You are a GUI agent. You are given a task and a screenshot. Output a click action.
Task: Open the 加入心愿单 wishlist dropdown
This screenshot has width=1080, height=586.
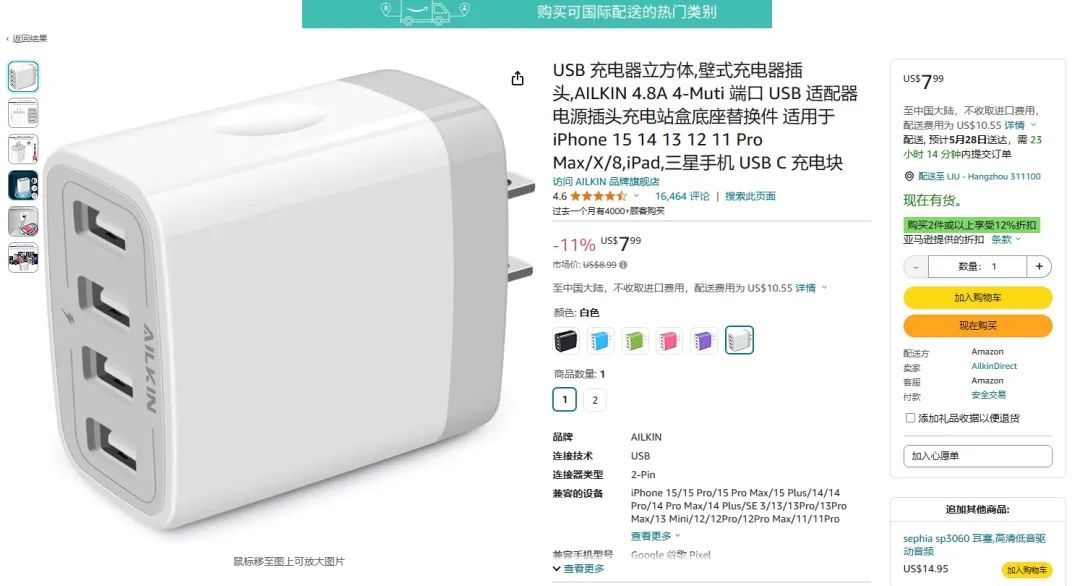[x=977, y=456]
